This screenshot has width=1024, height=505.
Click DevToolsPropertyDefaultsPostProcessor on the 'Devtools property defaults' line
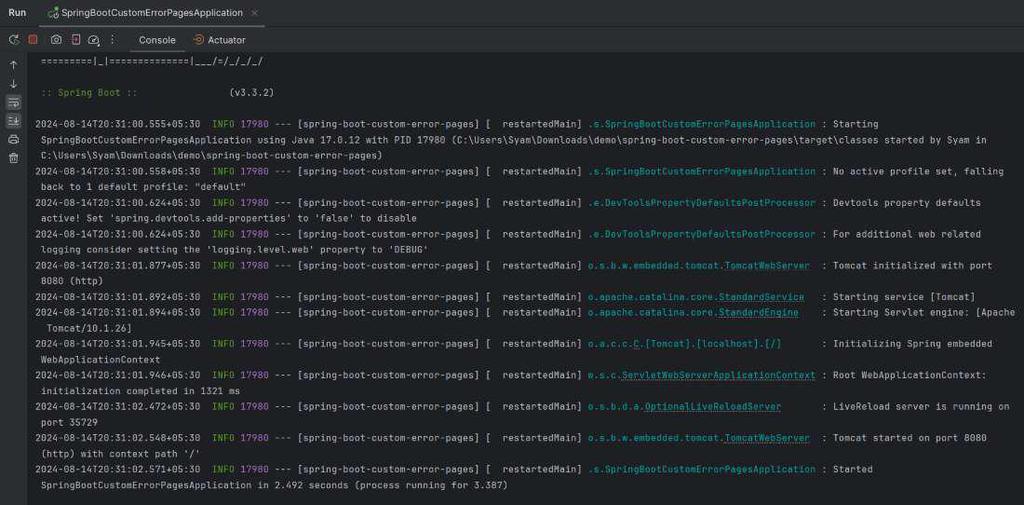coord(701,203)
